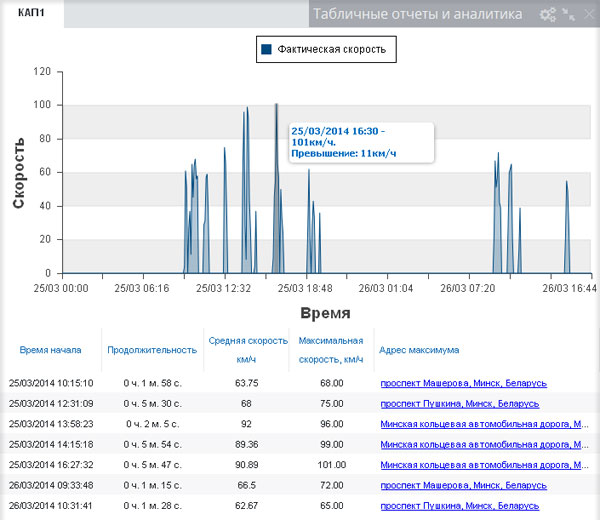Open проспект Пушкина link in last row
Screen dimensions: 600x520
coord(459,506)
